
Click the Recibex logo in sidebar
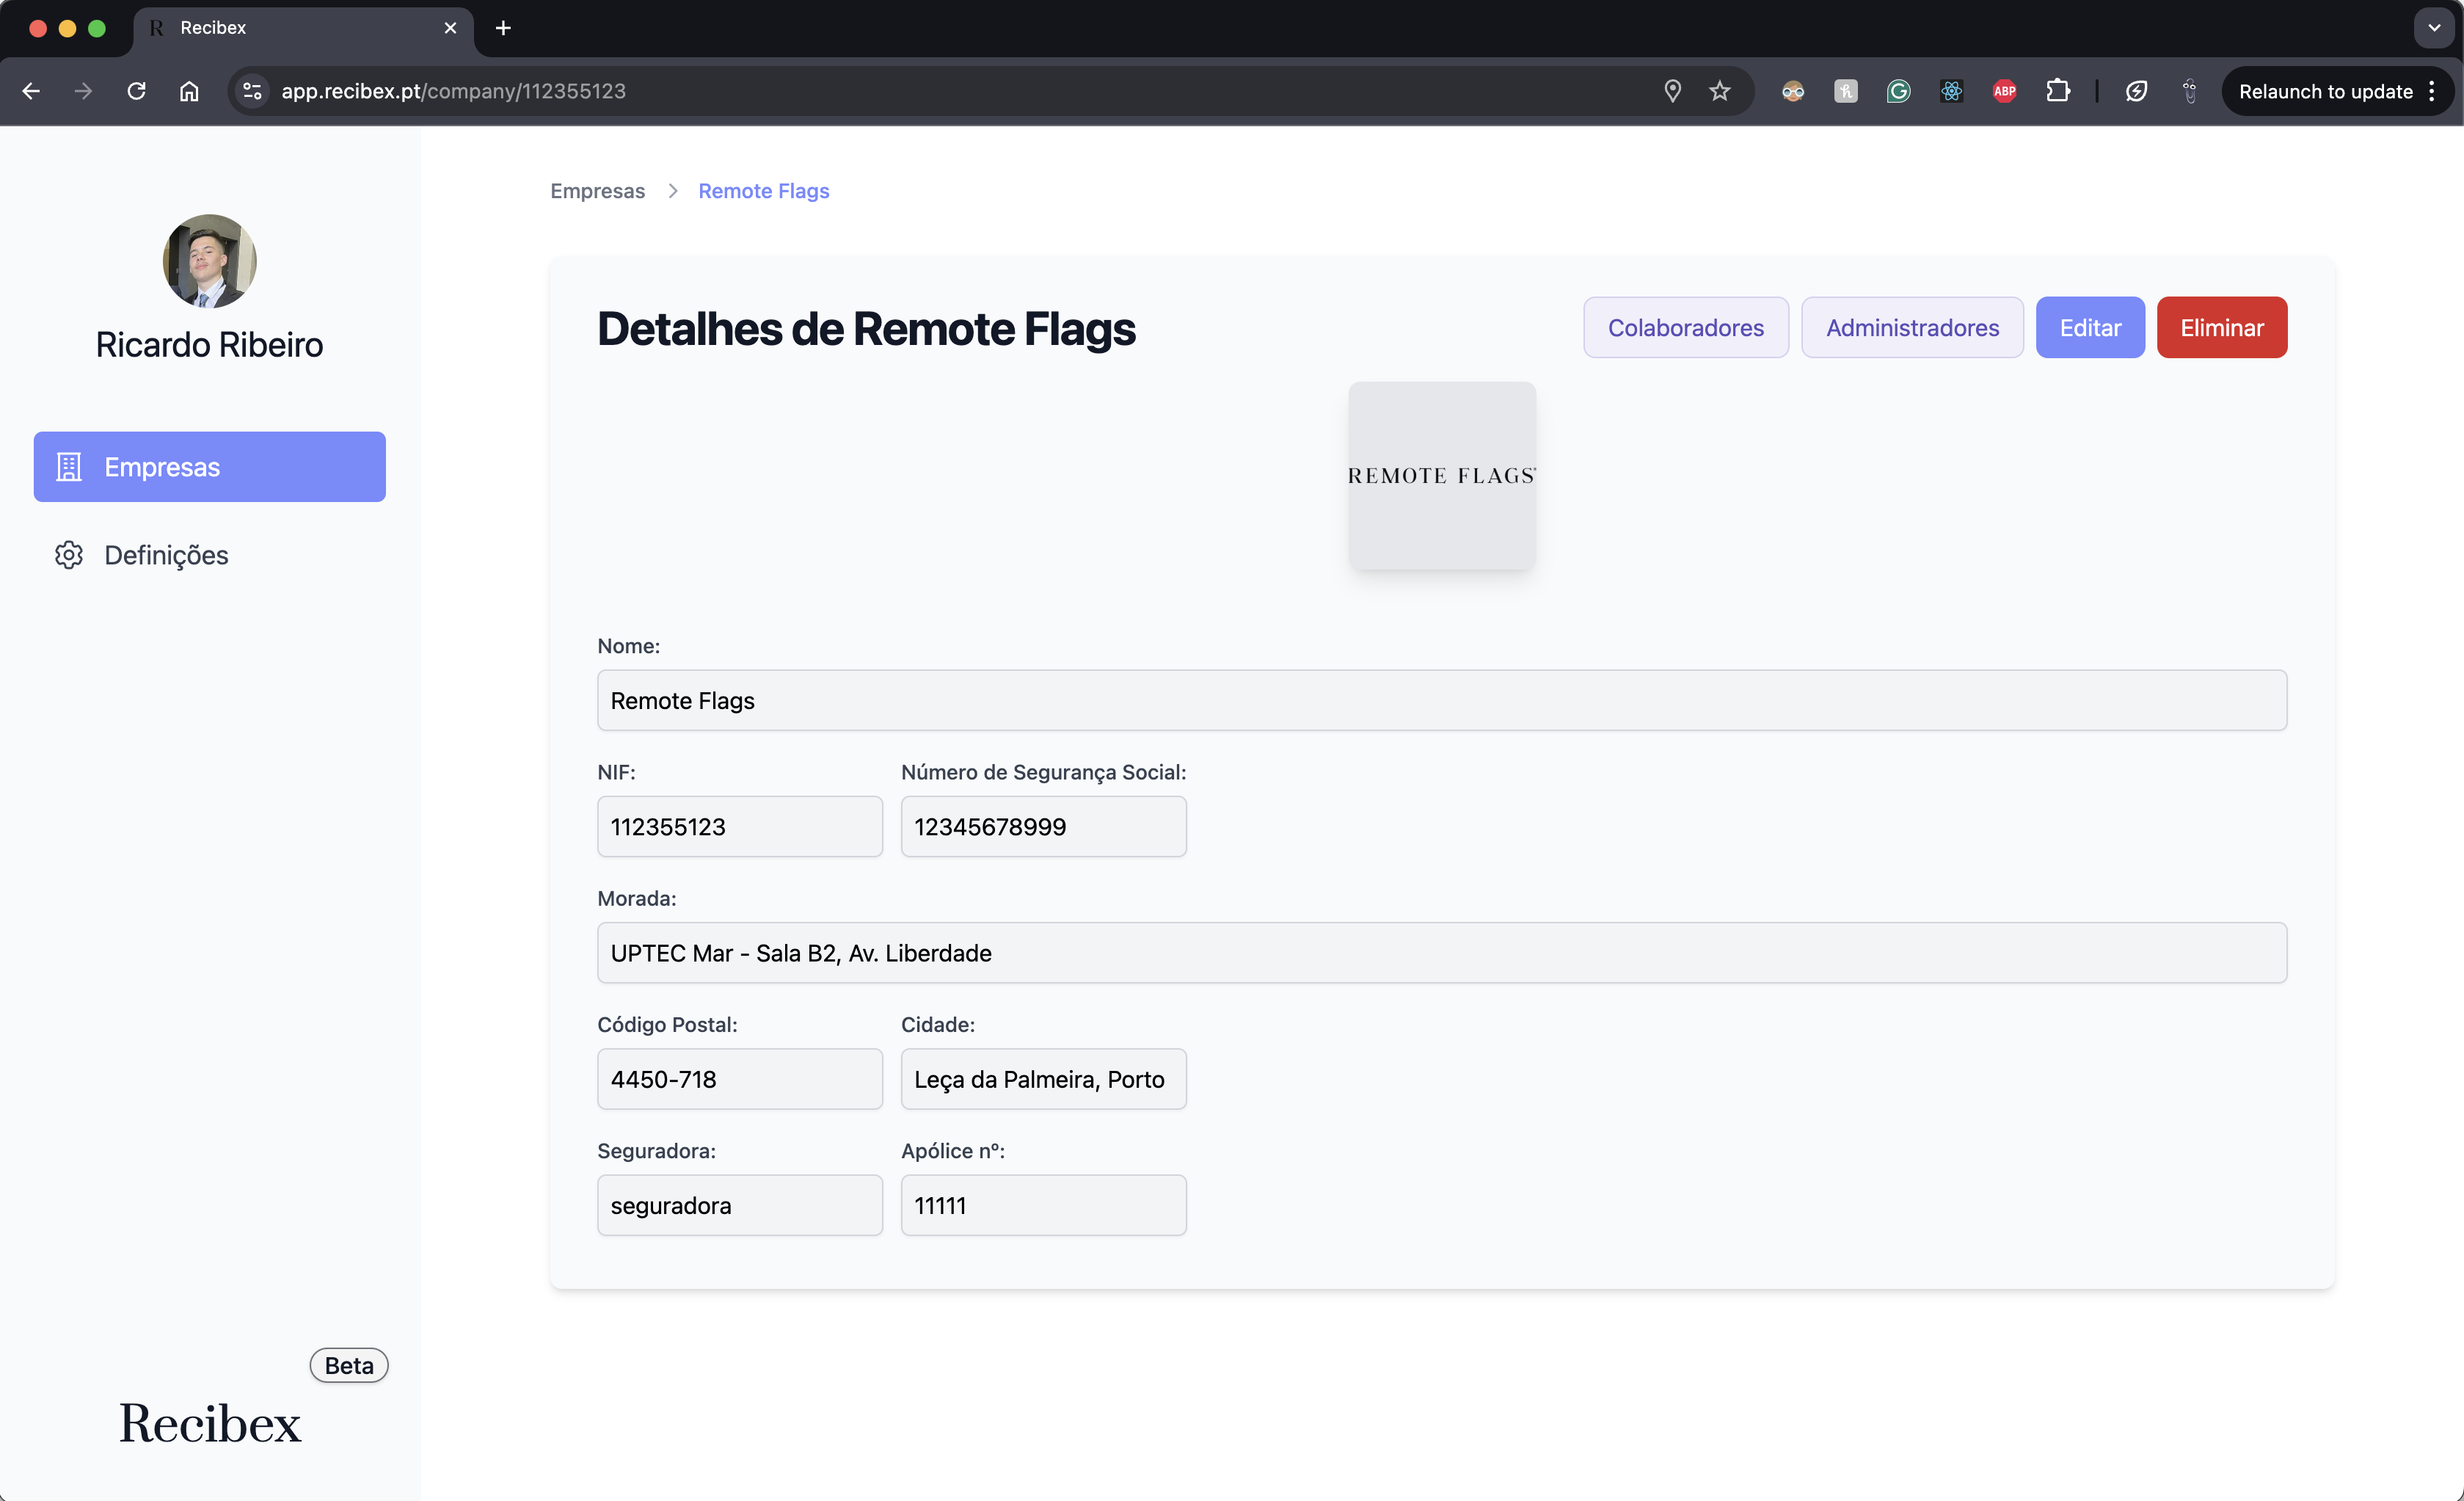click(210, 1424)
